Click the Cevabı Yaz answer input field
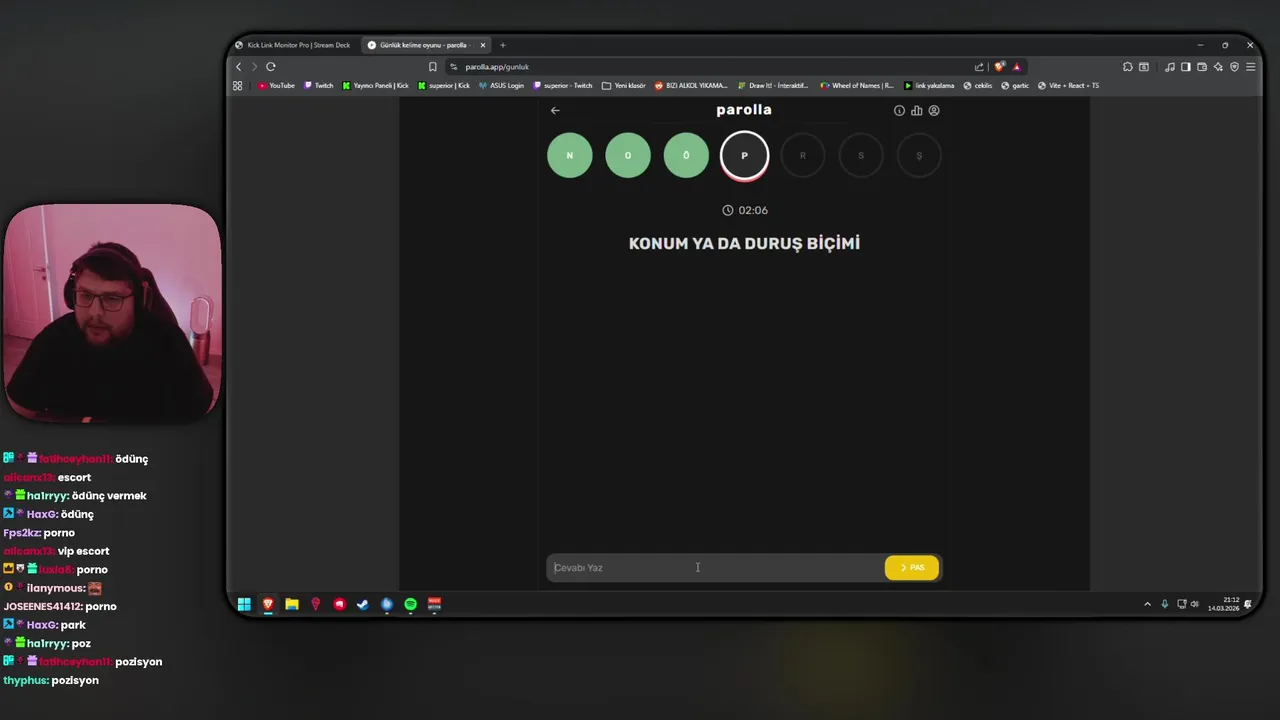Viewport: 1280px width, 720px height. pos(715,568)
